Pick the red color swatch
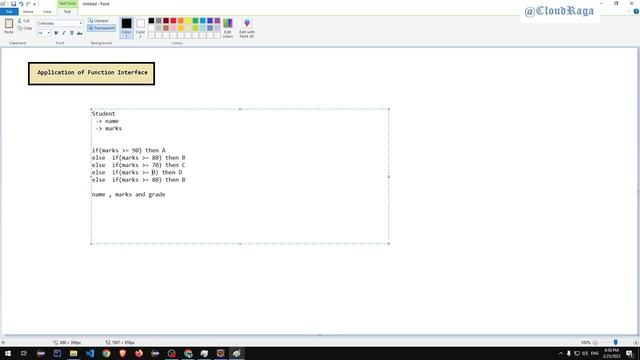This screenshot has width=640, height=360. pyautogui.click(x=173, y=21)
